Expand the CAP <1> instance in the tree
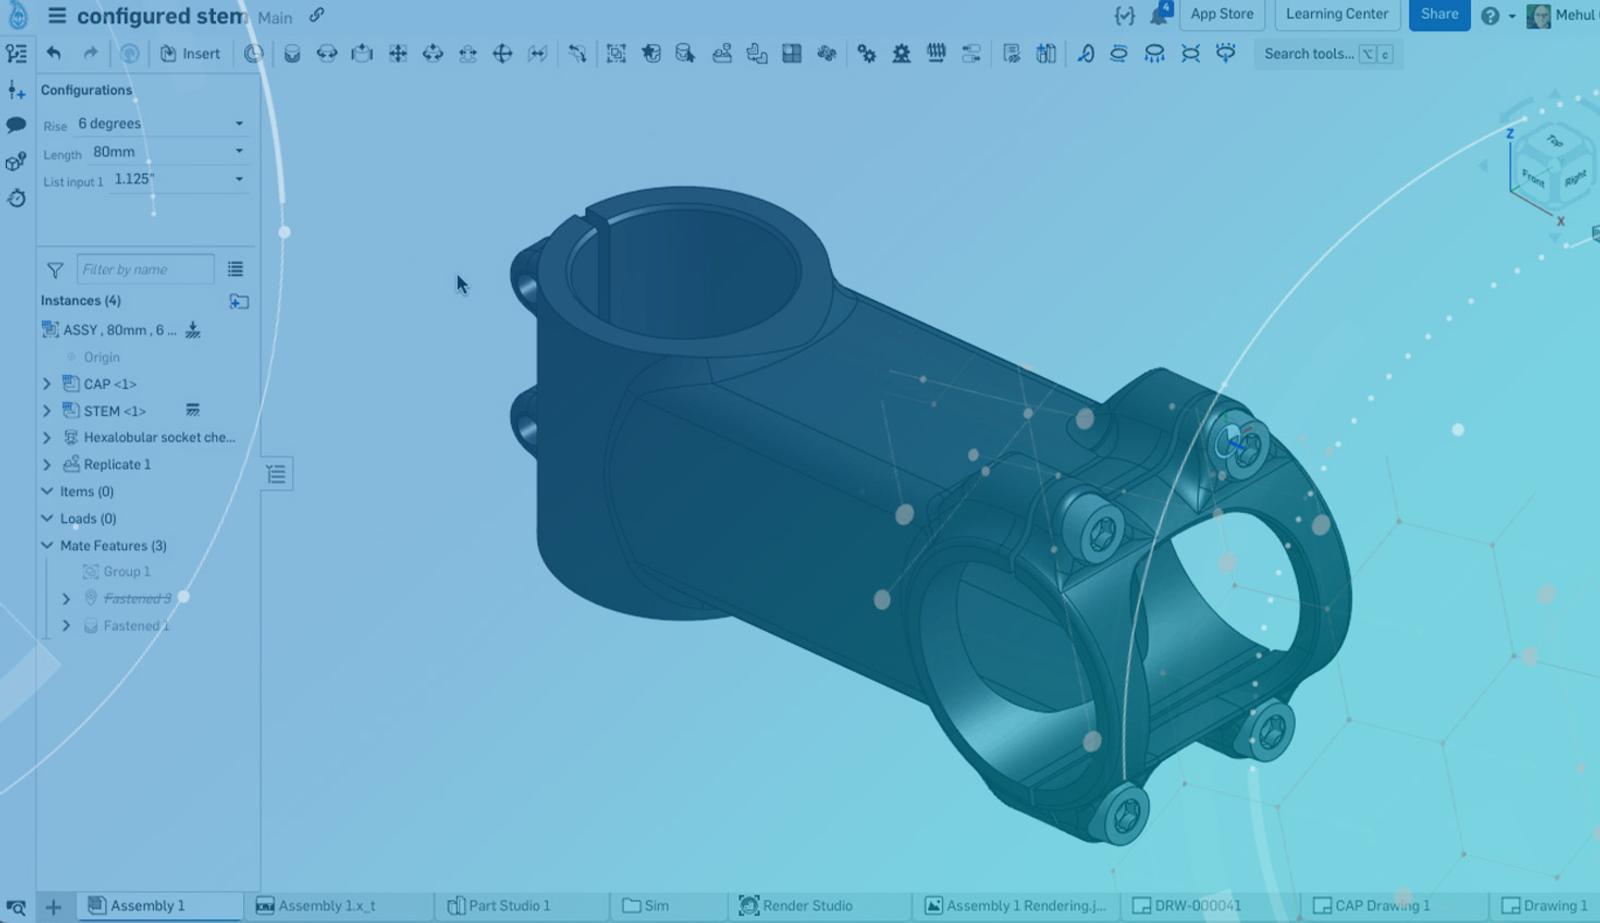Image resolution: width=1600 pixels, height=923 pixels. (46, 383)
